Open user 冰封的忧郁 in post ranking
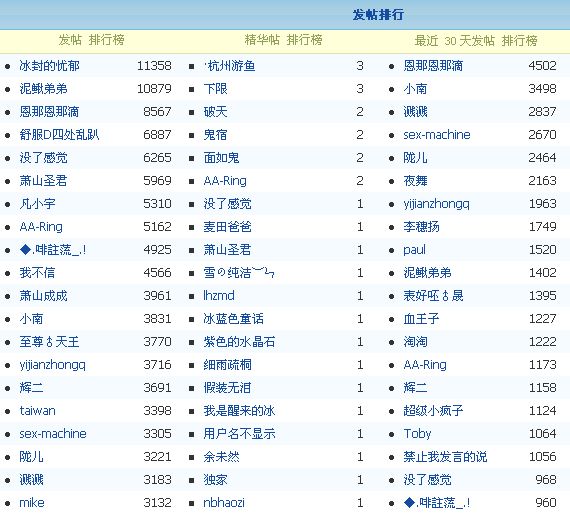This screenshot has height=515, width=570. (x=49, y=66)
